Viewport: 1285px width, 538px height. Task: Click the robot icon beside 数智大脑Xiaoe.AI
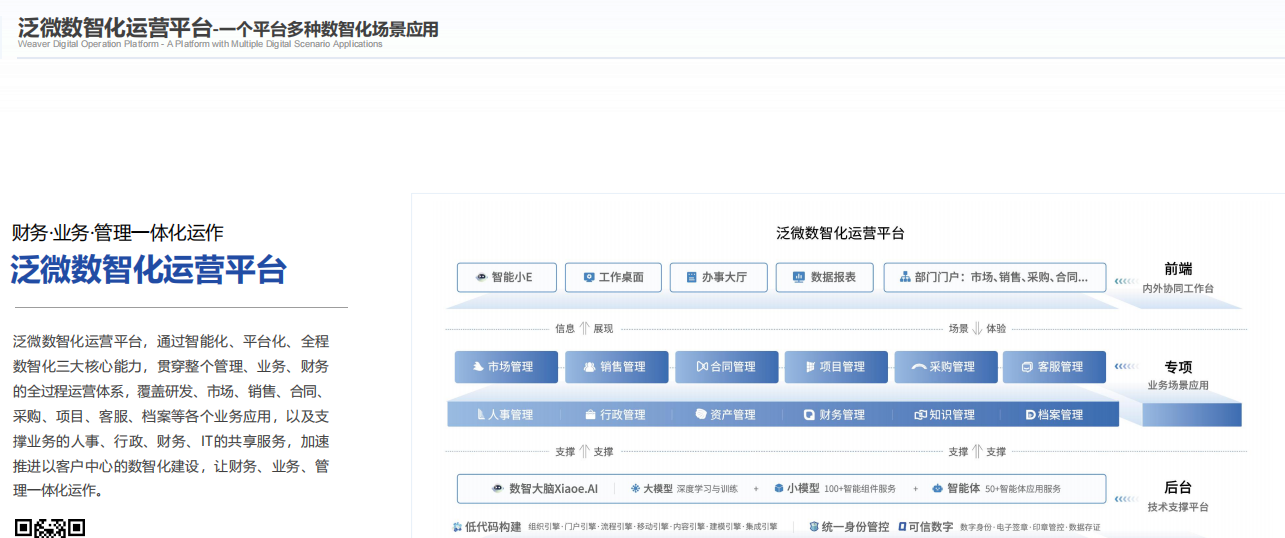[x=498, y=489]
